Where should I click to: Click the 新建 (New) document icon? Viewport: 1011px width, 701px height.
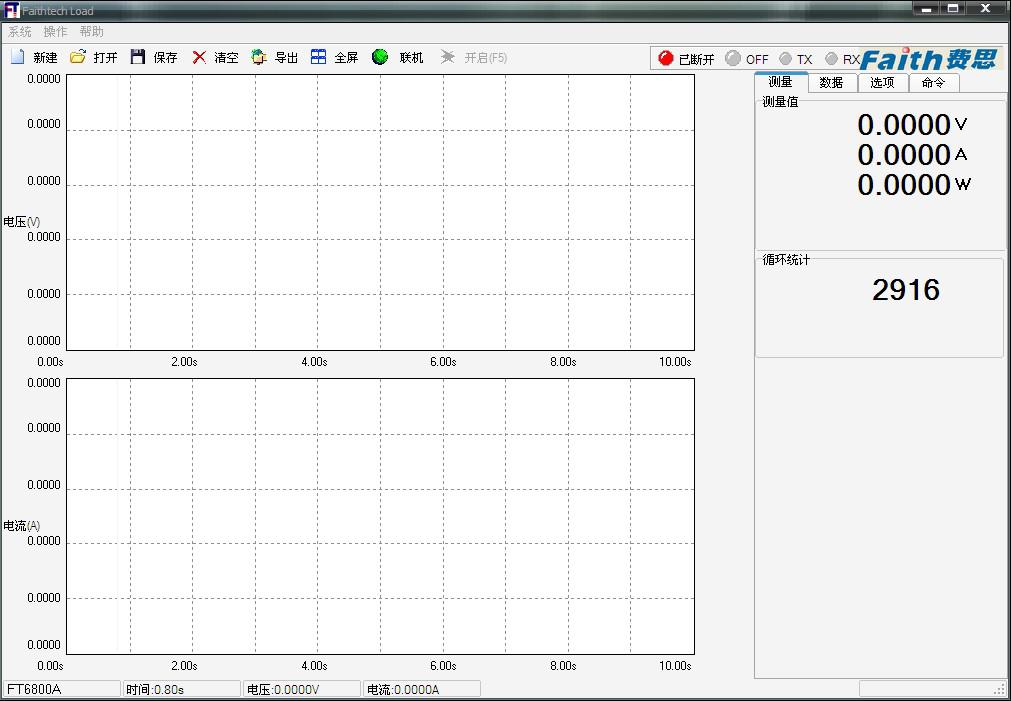pos(18,57)
